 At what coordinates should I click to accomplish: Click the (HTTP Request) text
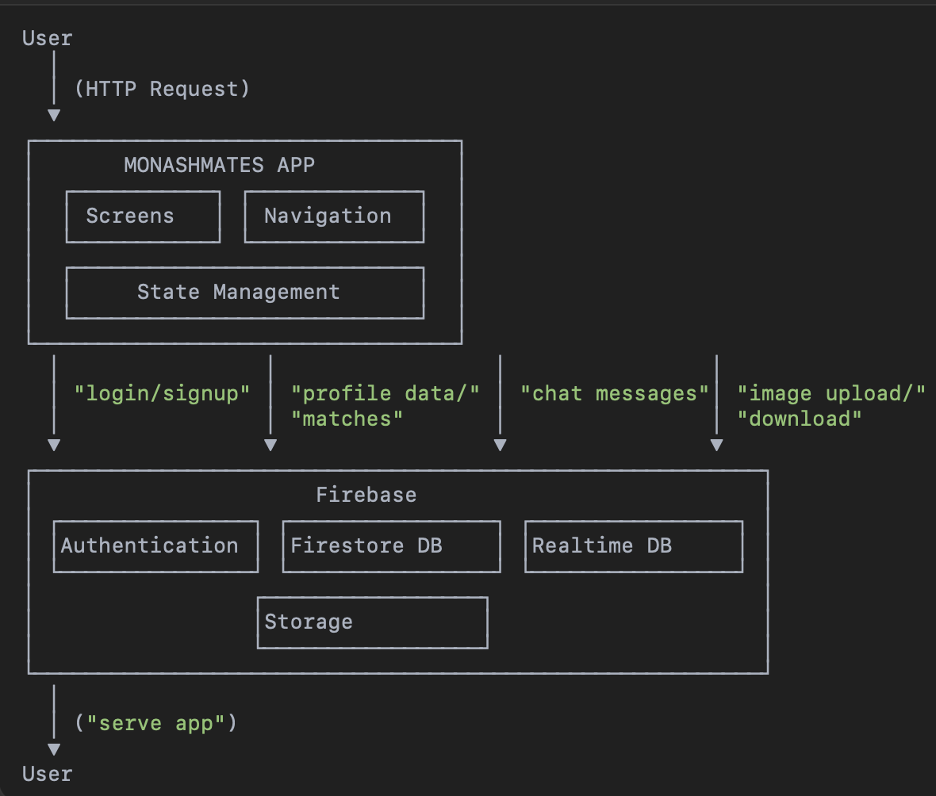[x=162, y=89]
